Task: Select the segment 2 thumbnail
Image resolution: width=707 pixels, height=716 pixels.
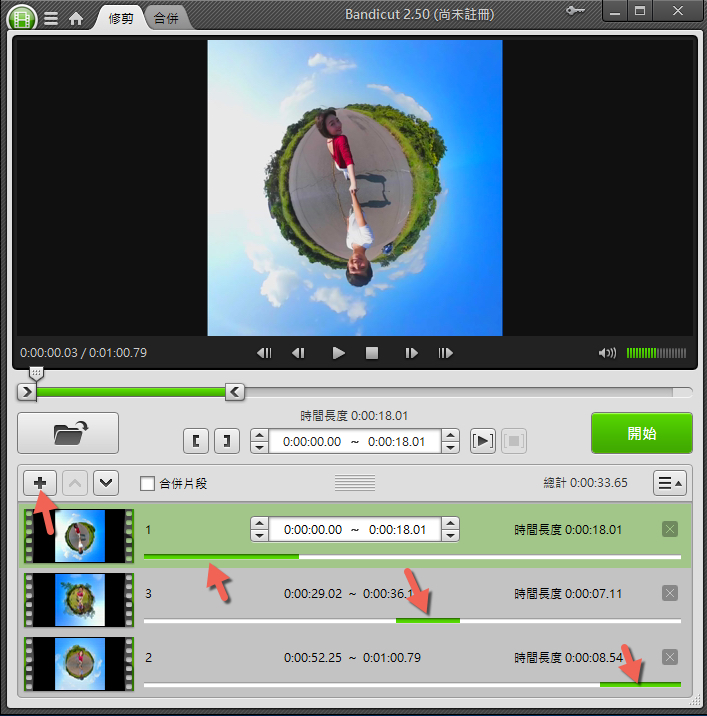Action: point(79,663)
